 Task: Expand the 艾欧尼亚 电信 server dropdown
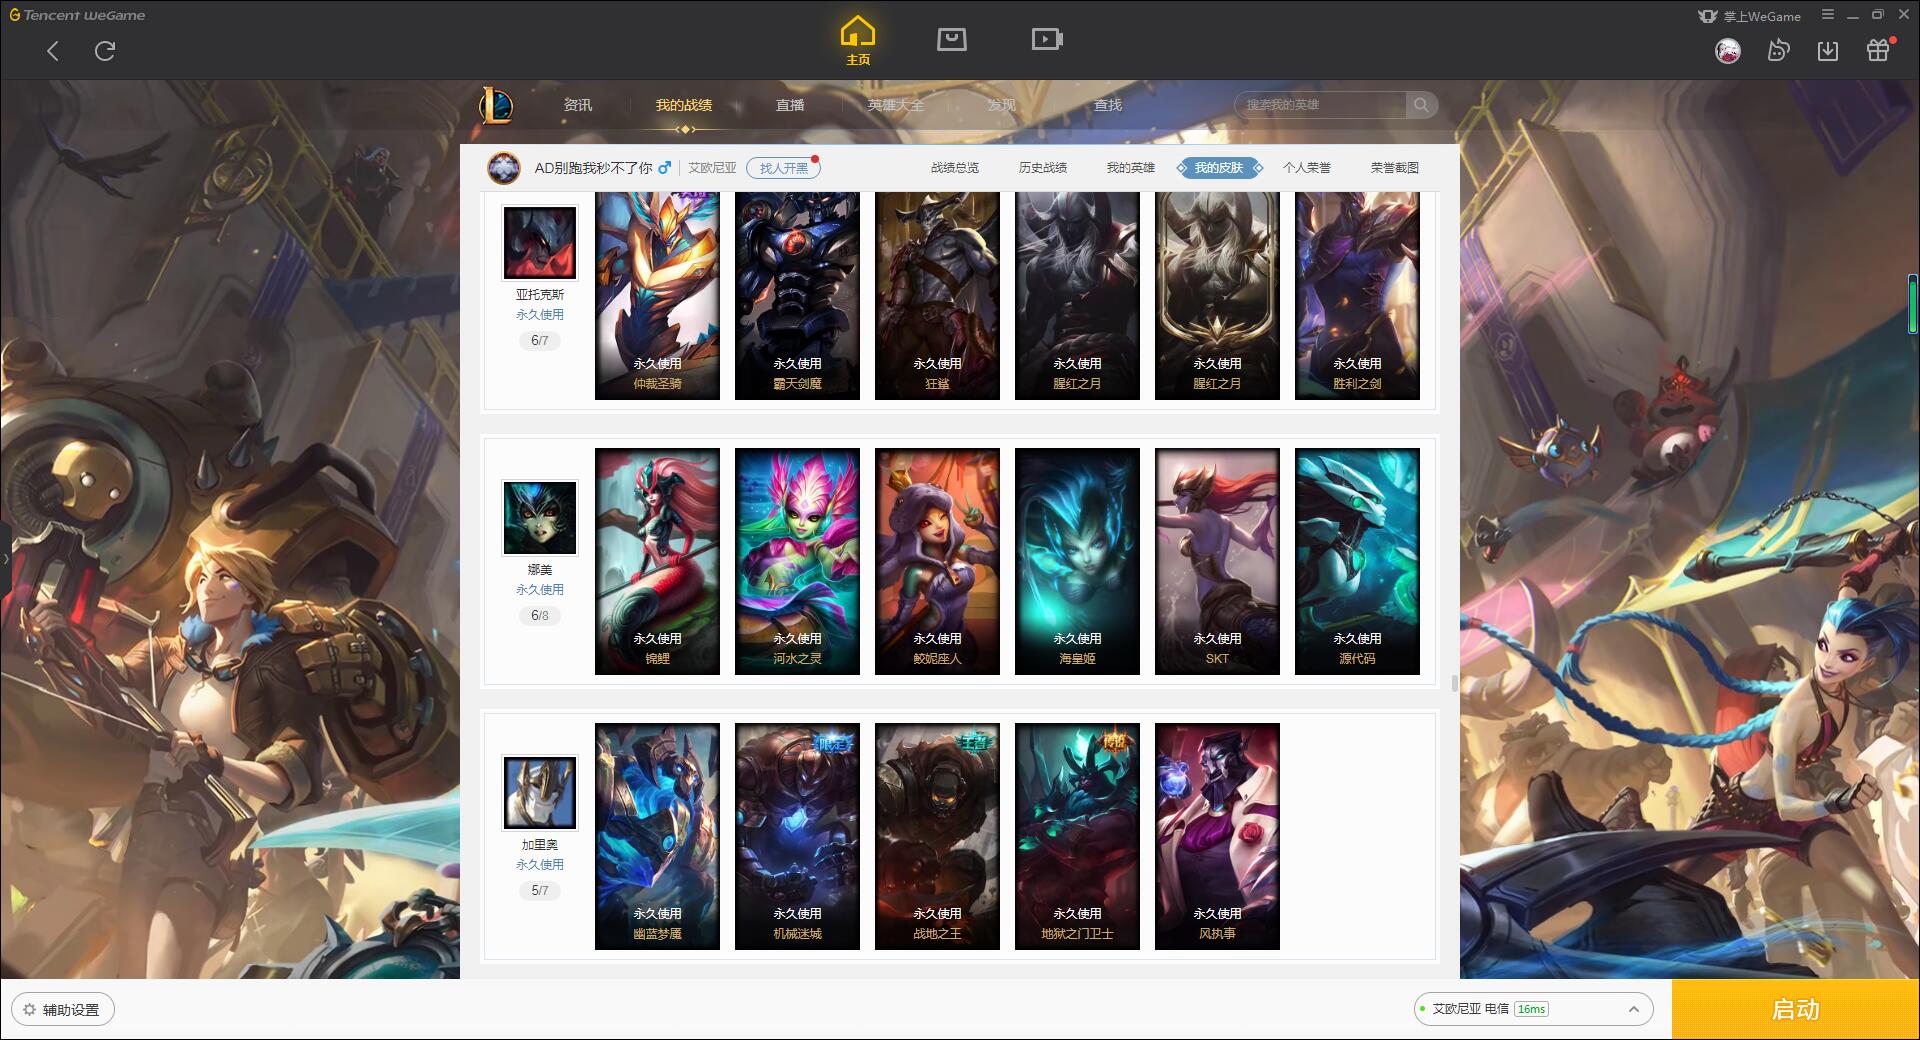pos(1533,1009)
